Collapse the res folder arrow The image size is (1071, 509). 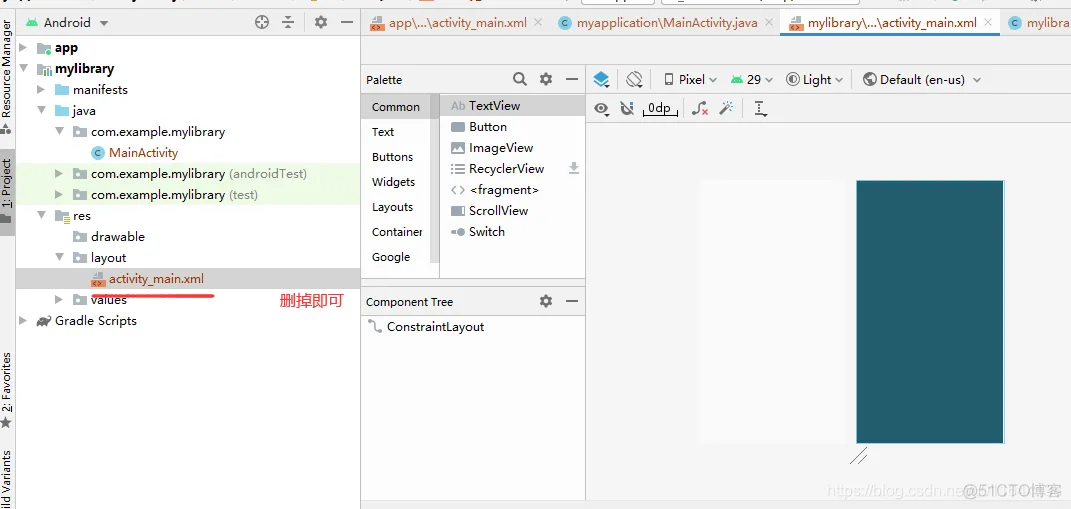click(x=41, y=215)
